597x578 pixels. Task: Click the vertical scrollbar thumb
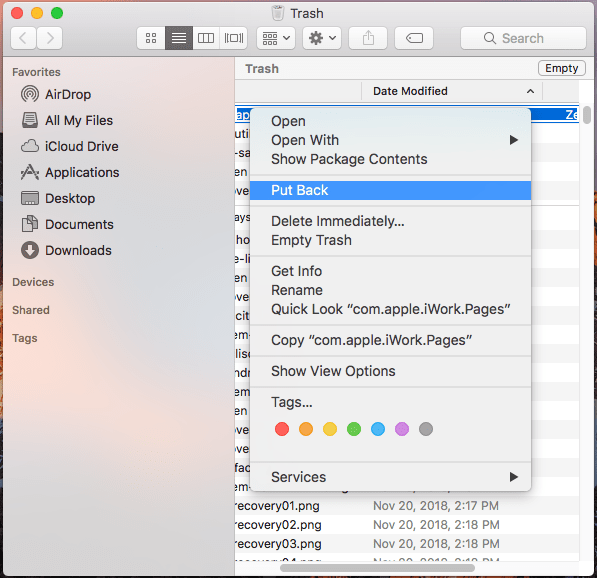tap(587, 115)
